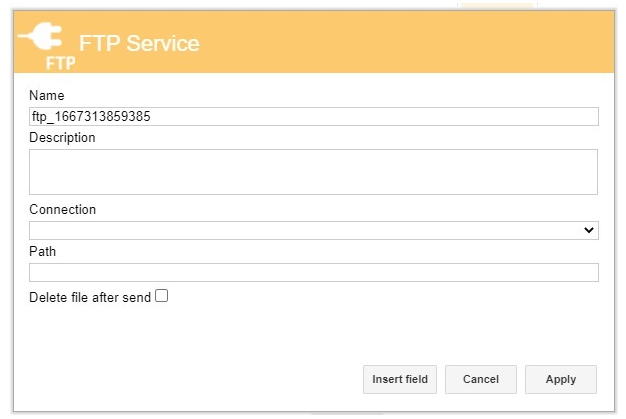Screen dimensions: 626x419
Task: Focus the Description text area
Action: [313, 172]
